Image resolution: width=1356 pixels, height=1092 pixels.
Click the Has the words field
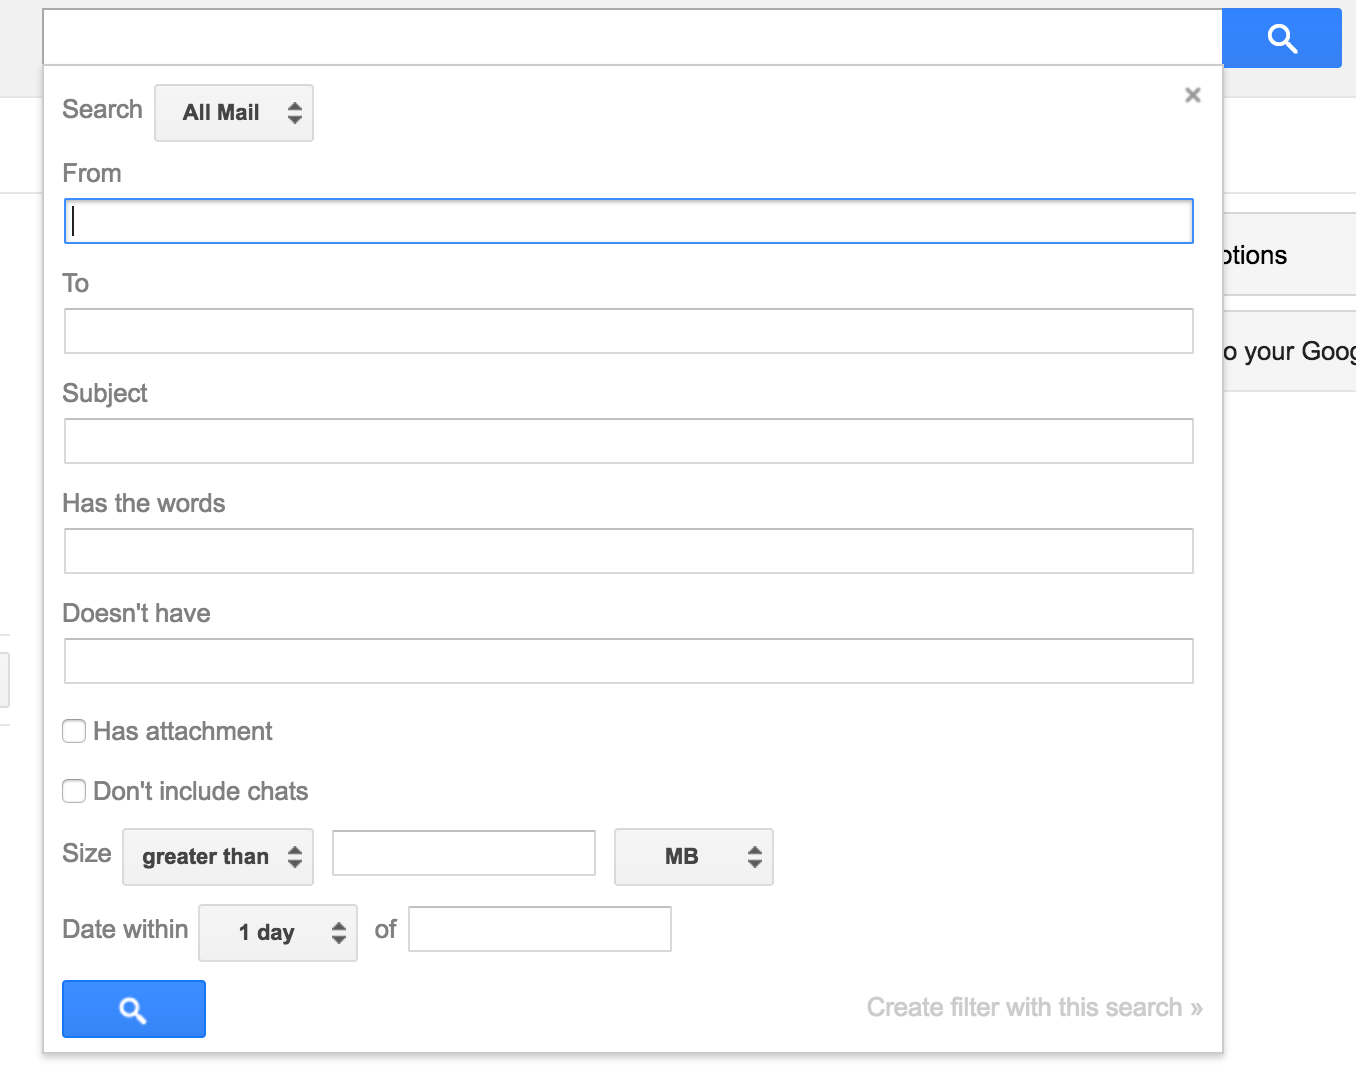pyautogui.click(x=629, y=551)
